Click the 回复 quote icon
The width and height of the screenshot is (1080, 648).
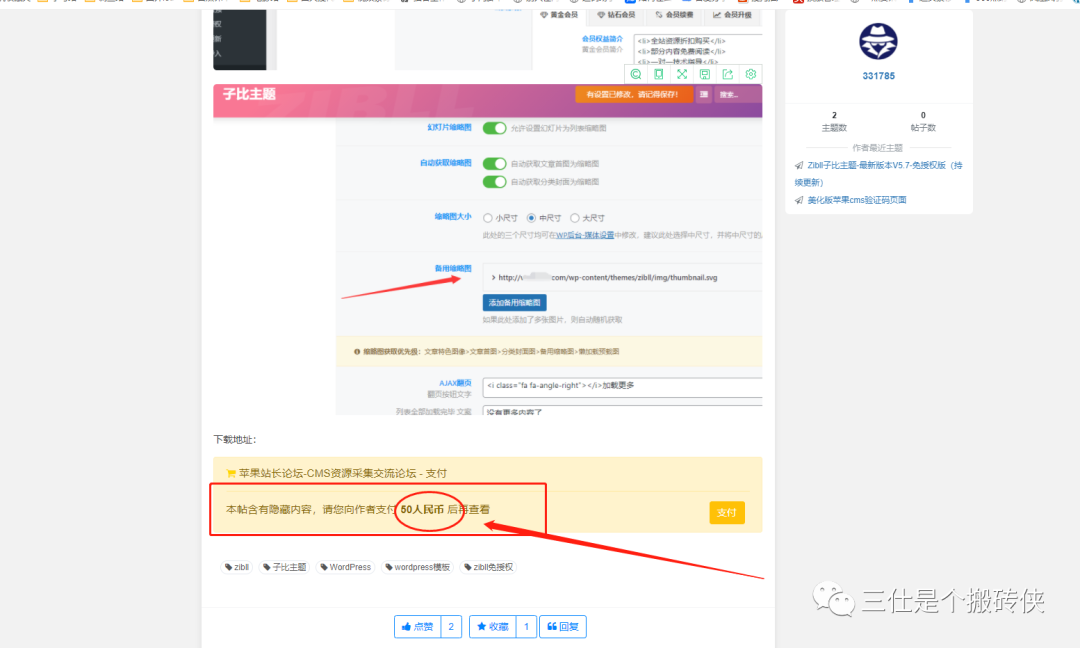click(553, 626)
